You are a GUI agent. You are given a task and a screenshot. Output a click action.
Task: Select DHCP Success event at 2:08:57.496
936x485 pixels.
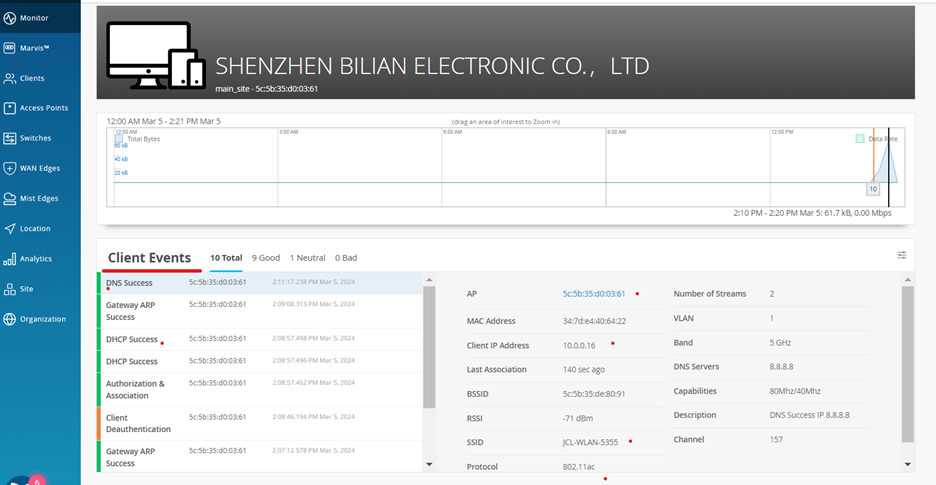pos(260,361)
